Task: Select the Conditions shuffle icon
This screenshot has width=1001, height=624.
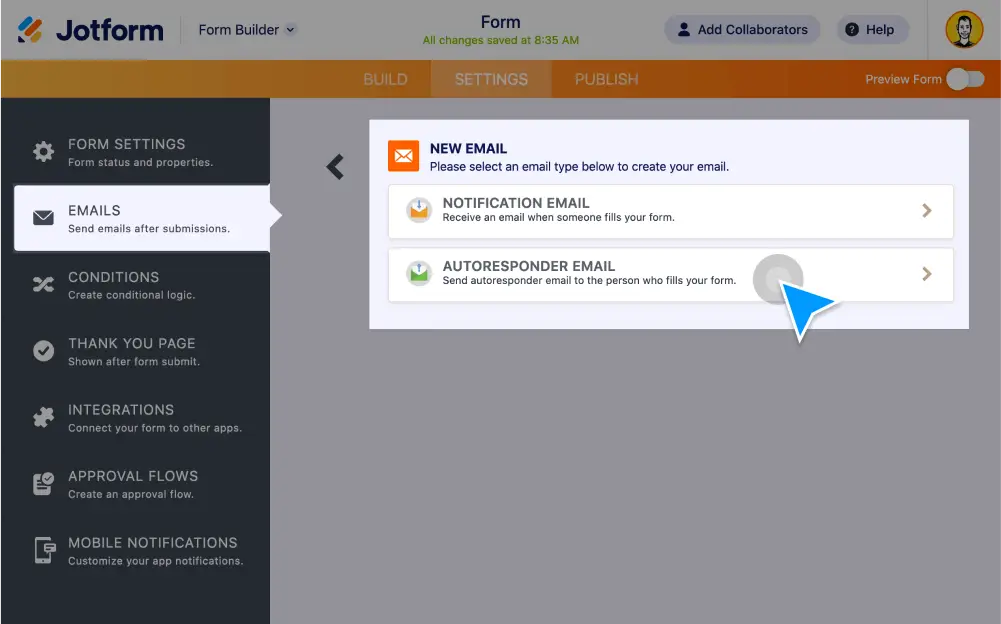Action: coord(43,285)
